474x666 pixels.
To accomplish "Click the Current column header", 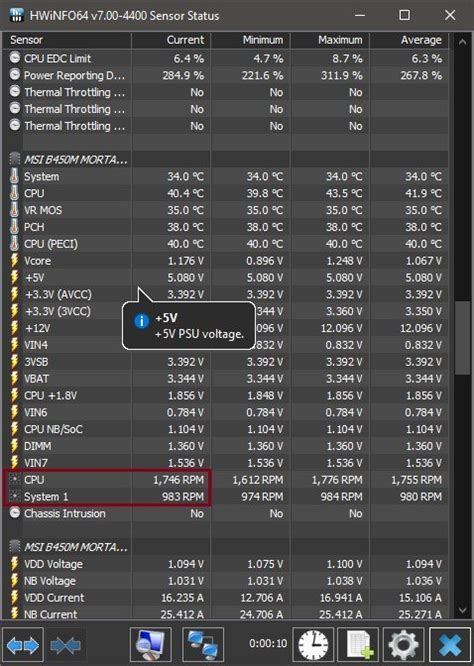I will [x=171, y=40].
